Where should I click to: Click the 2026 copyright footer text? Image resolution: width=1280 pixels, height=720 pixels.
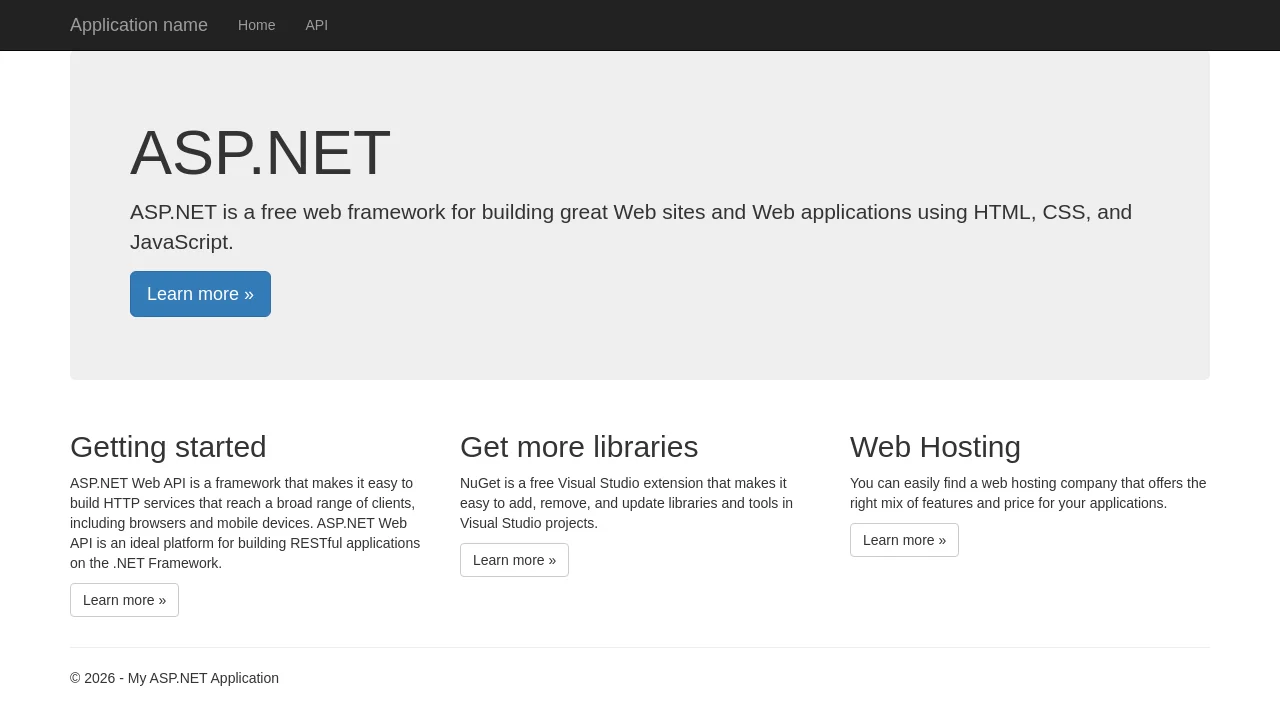174,678
